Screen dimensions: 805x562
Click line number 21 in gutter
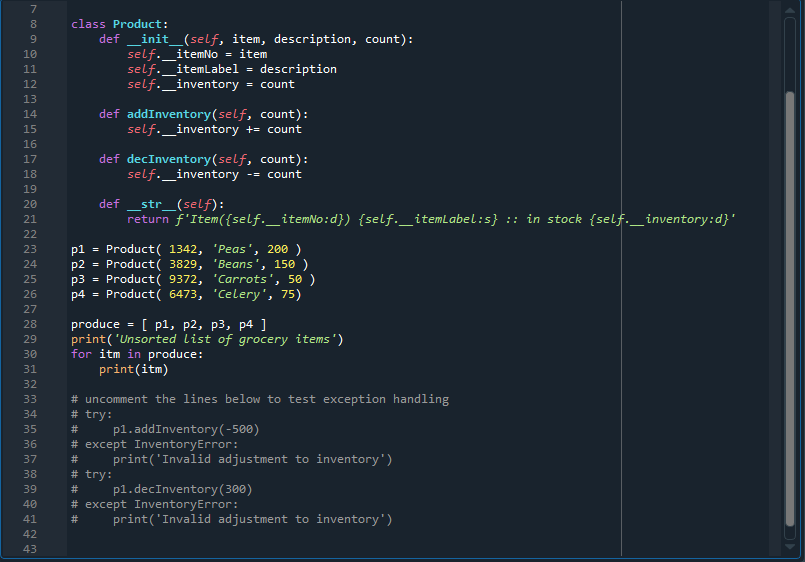coord(30,219)
